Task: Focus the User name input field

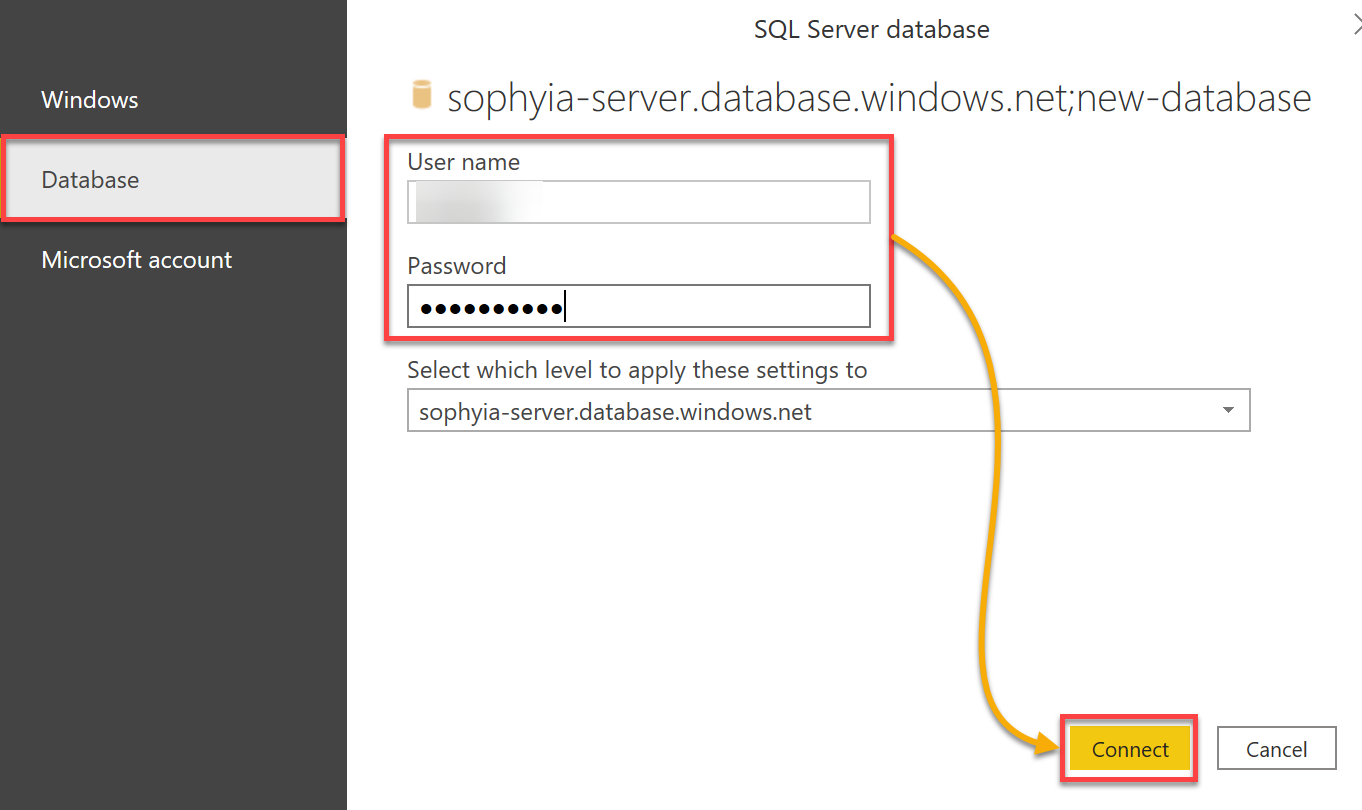Action: point(639,202)
